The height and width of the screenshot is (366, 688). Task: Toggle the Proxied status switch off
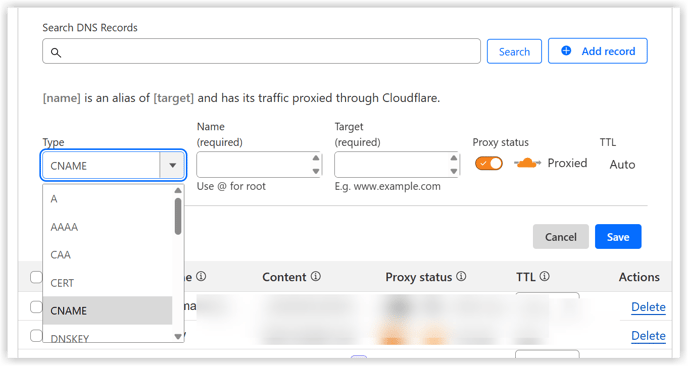[488, 163]
